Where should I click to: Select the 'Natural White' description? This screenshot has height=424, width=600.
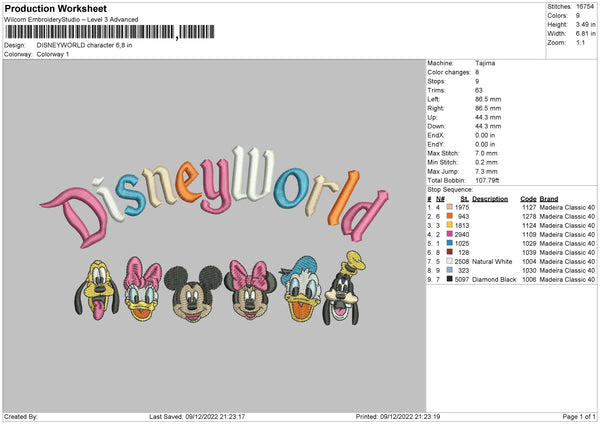(492, 262)
